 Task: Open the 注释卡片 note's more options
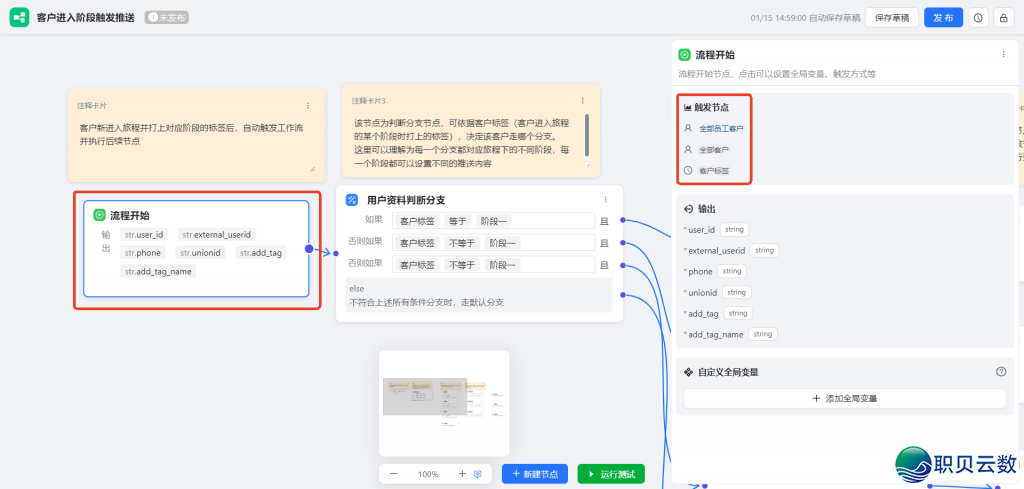pos(307,105)
